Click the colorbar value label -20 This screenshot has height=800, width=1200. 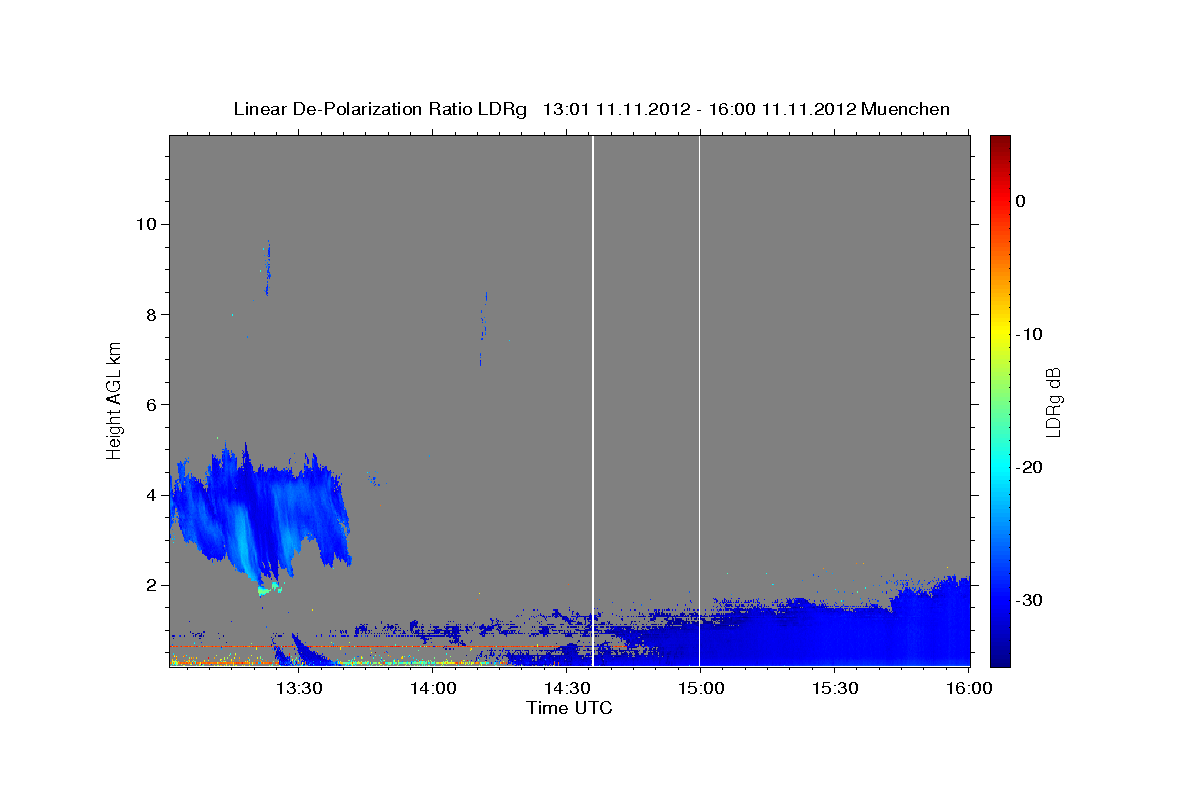point(1029,467)
